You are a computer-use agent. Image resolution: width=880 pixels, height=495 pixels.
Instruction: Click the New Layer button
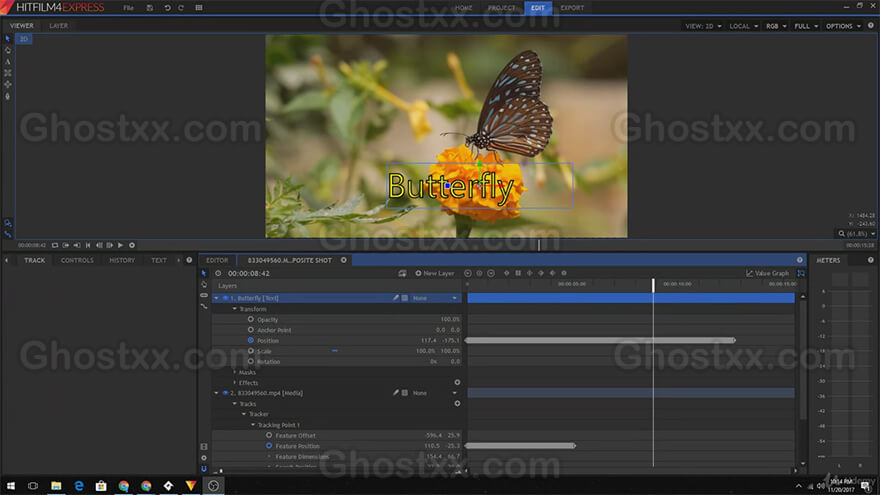pos(434,273)
